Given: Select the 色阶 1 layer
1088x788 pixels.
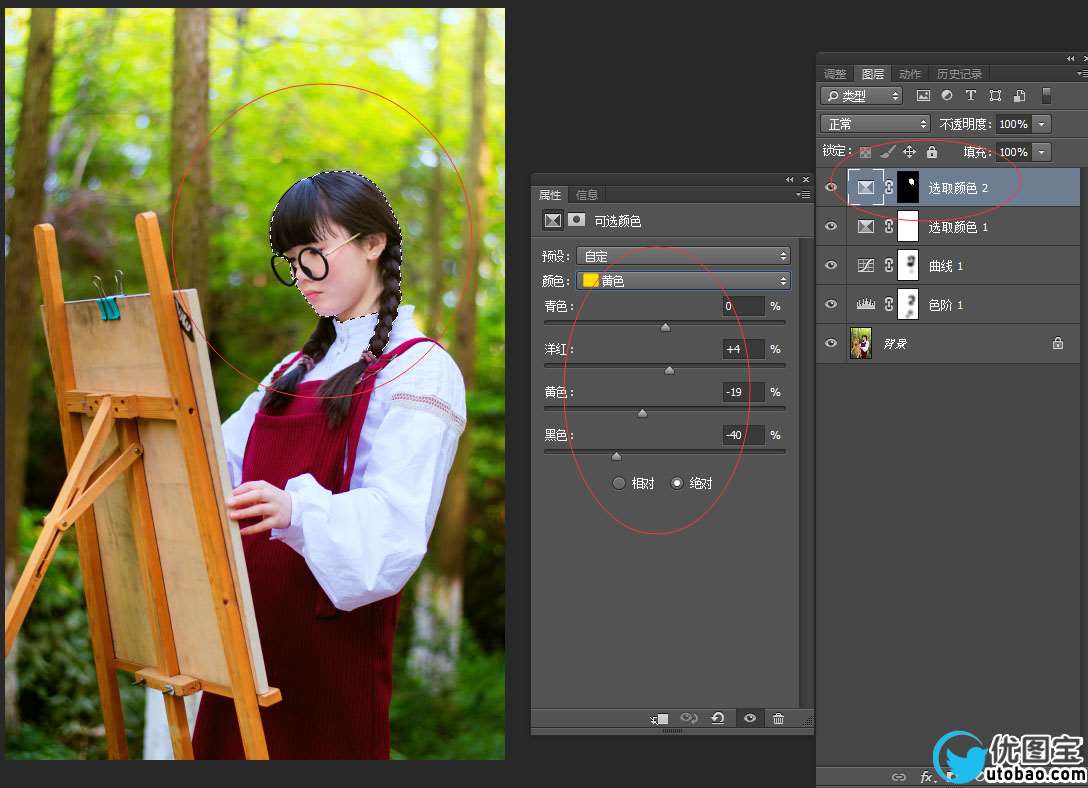Looking at the screenshot, I should (946, 305).
